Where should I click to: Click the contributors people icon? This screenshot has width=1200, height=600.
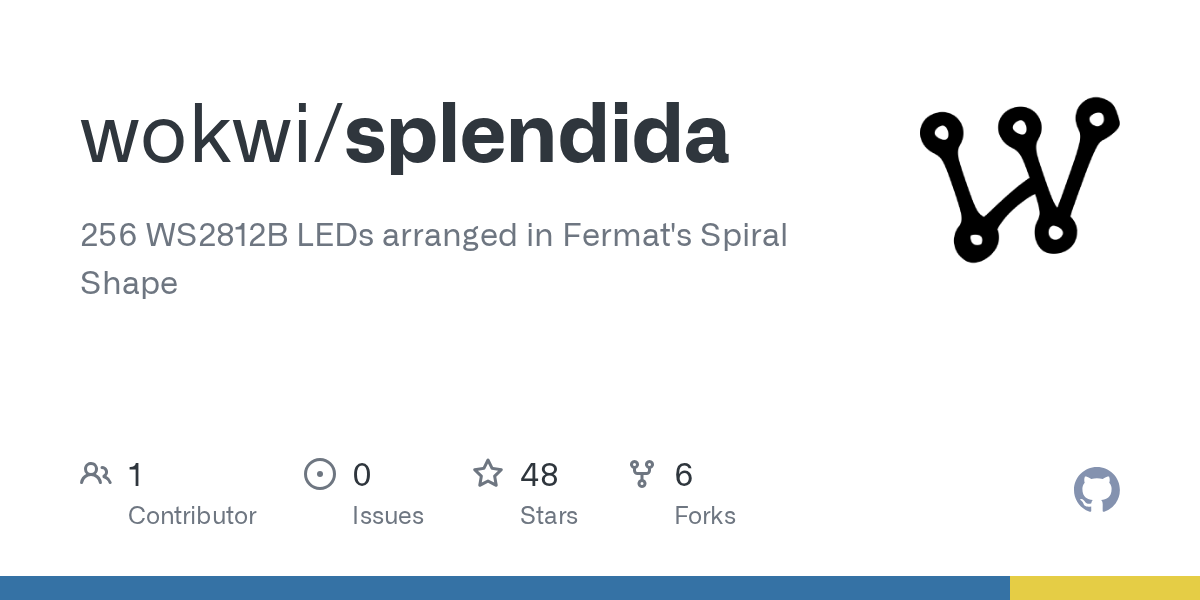[x=96, y=474]
